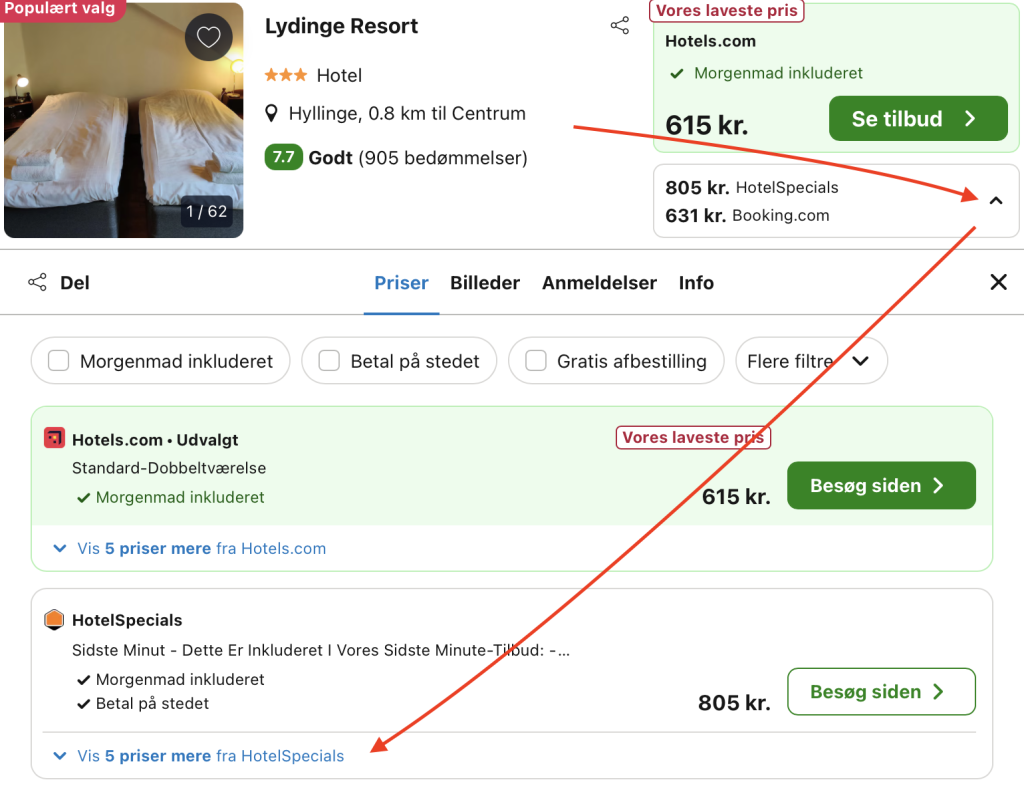1024x786 pixels.
Task: Expand 5 more prices from Hotels.com
Action: click(x=190, y=548)
